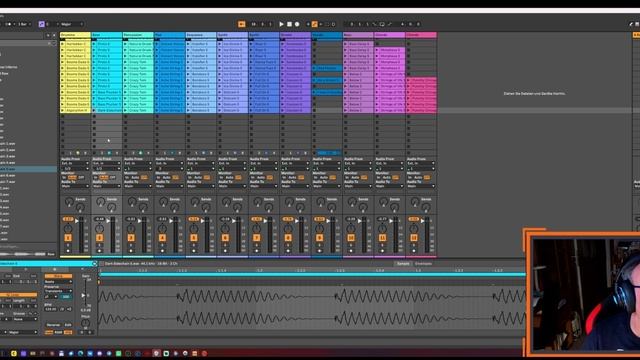Viewport: 640px width, 360px height.
Task: Arm track 6 for recording
Action: click(225, 251)
